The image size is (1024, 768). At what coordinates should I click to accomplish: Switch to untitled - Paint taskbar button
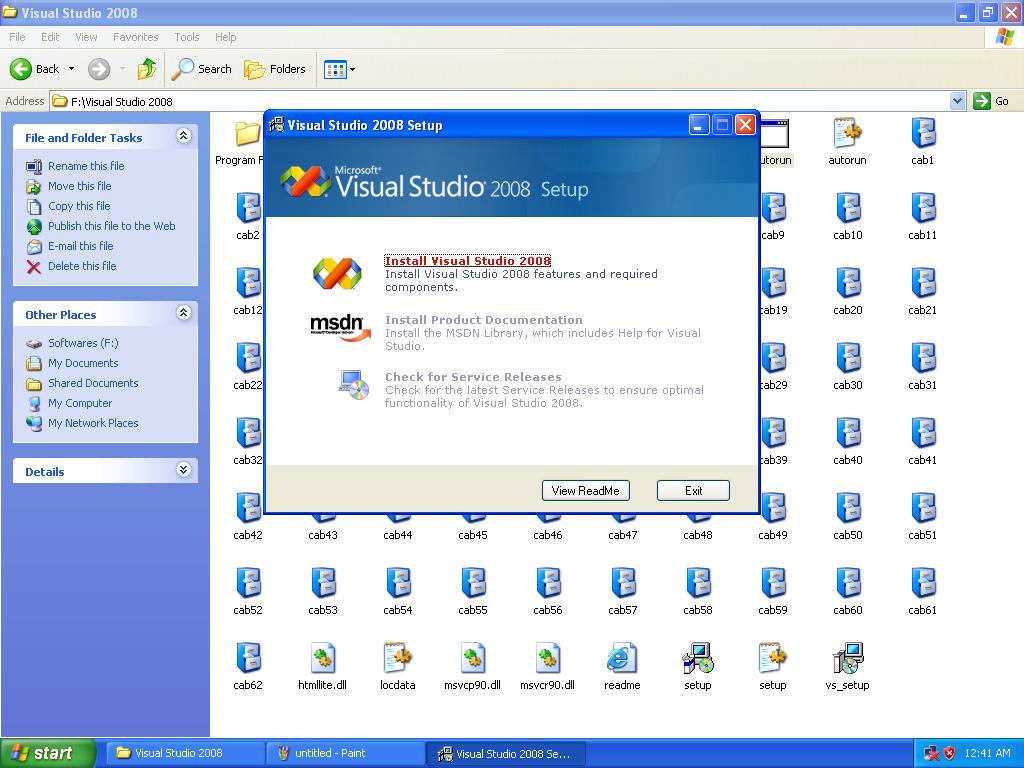pyautogui.click(x=345, y=753)
